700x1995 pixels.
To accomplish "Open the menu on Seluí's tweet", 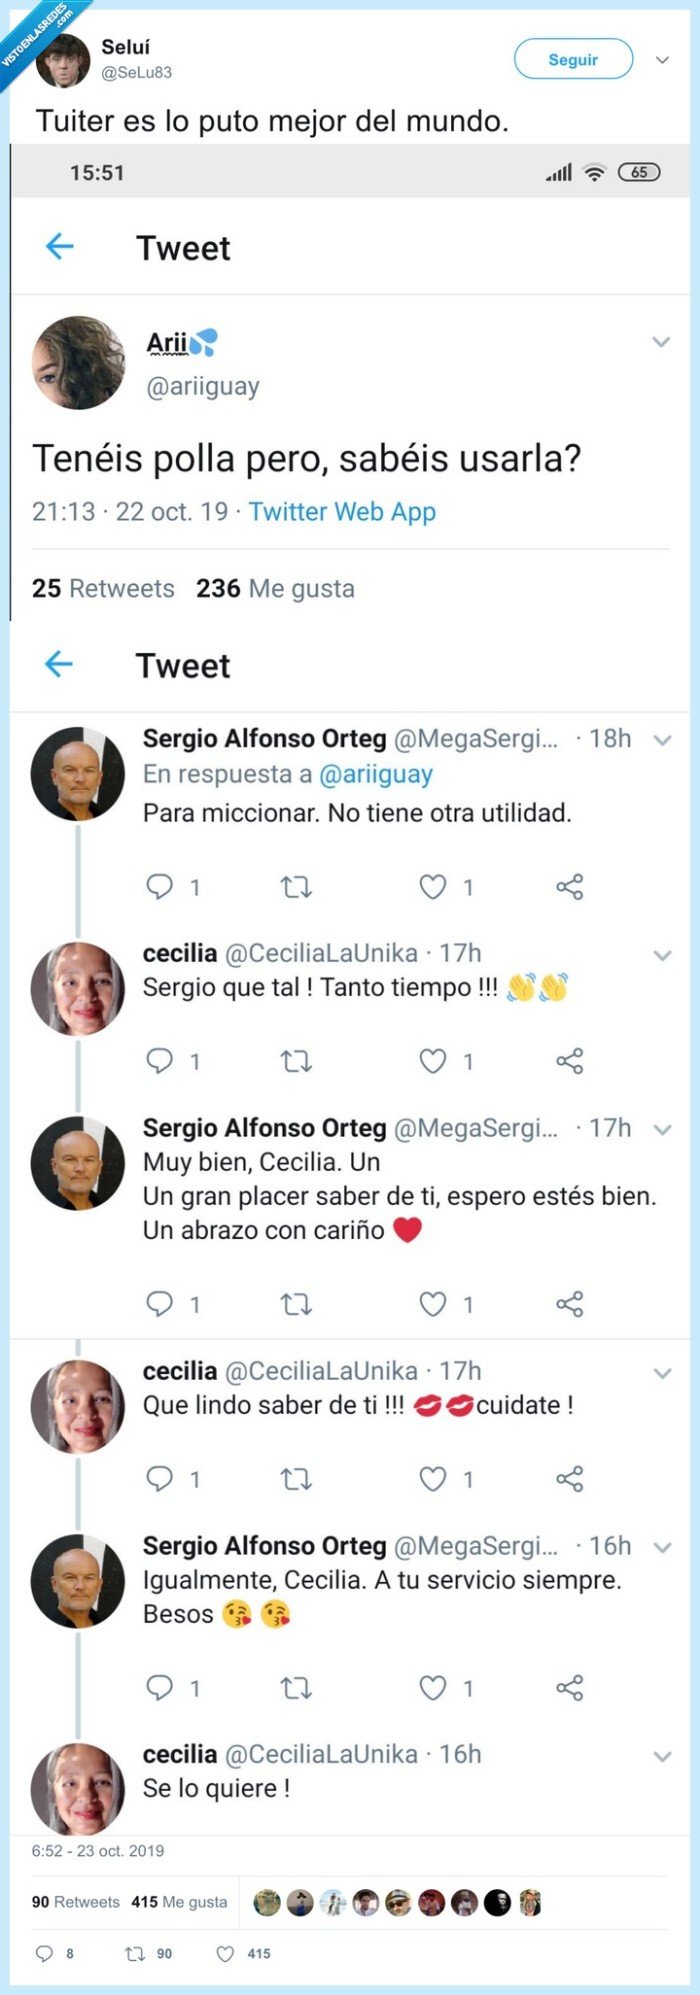I will click(663, 59).
